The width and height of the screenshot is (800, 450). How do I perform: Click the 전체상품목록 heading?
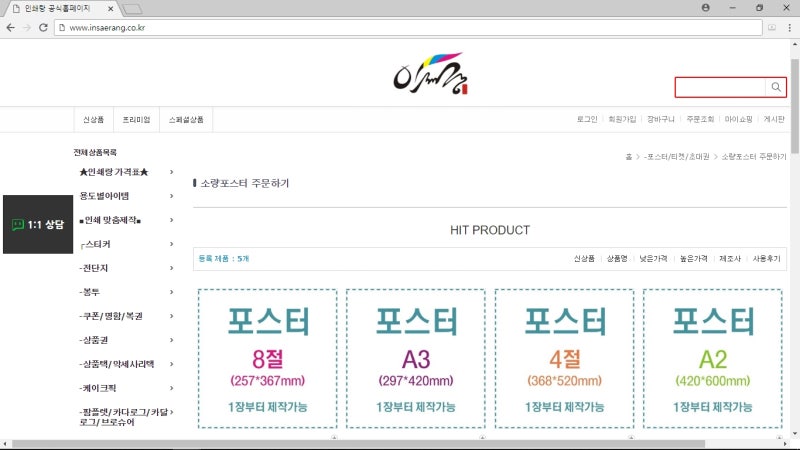click(95, 152)
